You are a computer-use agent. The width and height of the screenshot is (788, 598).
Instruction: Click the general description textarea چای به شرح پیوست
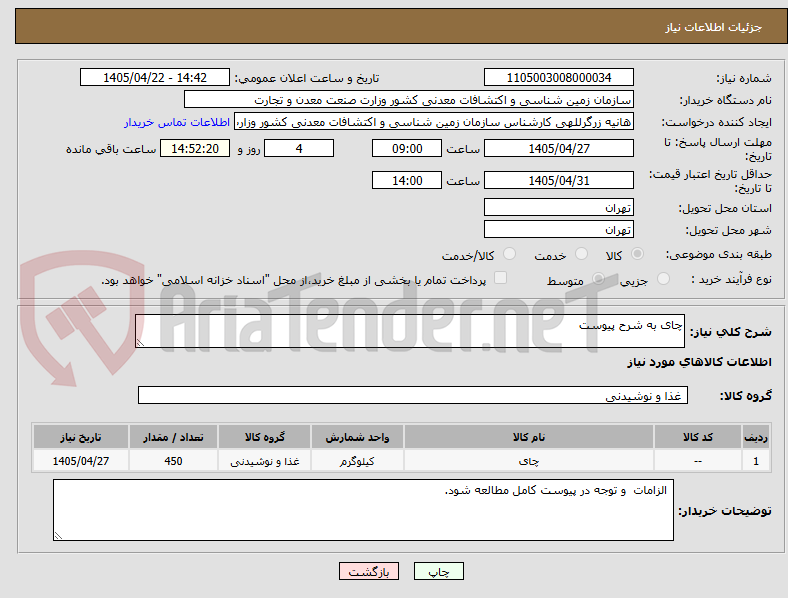click(410, 331)
